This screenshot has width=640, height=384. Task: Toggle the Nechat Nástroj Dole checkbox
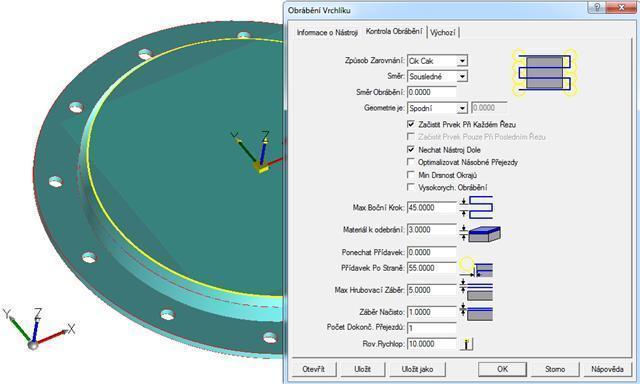point(411,149)
